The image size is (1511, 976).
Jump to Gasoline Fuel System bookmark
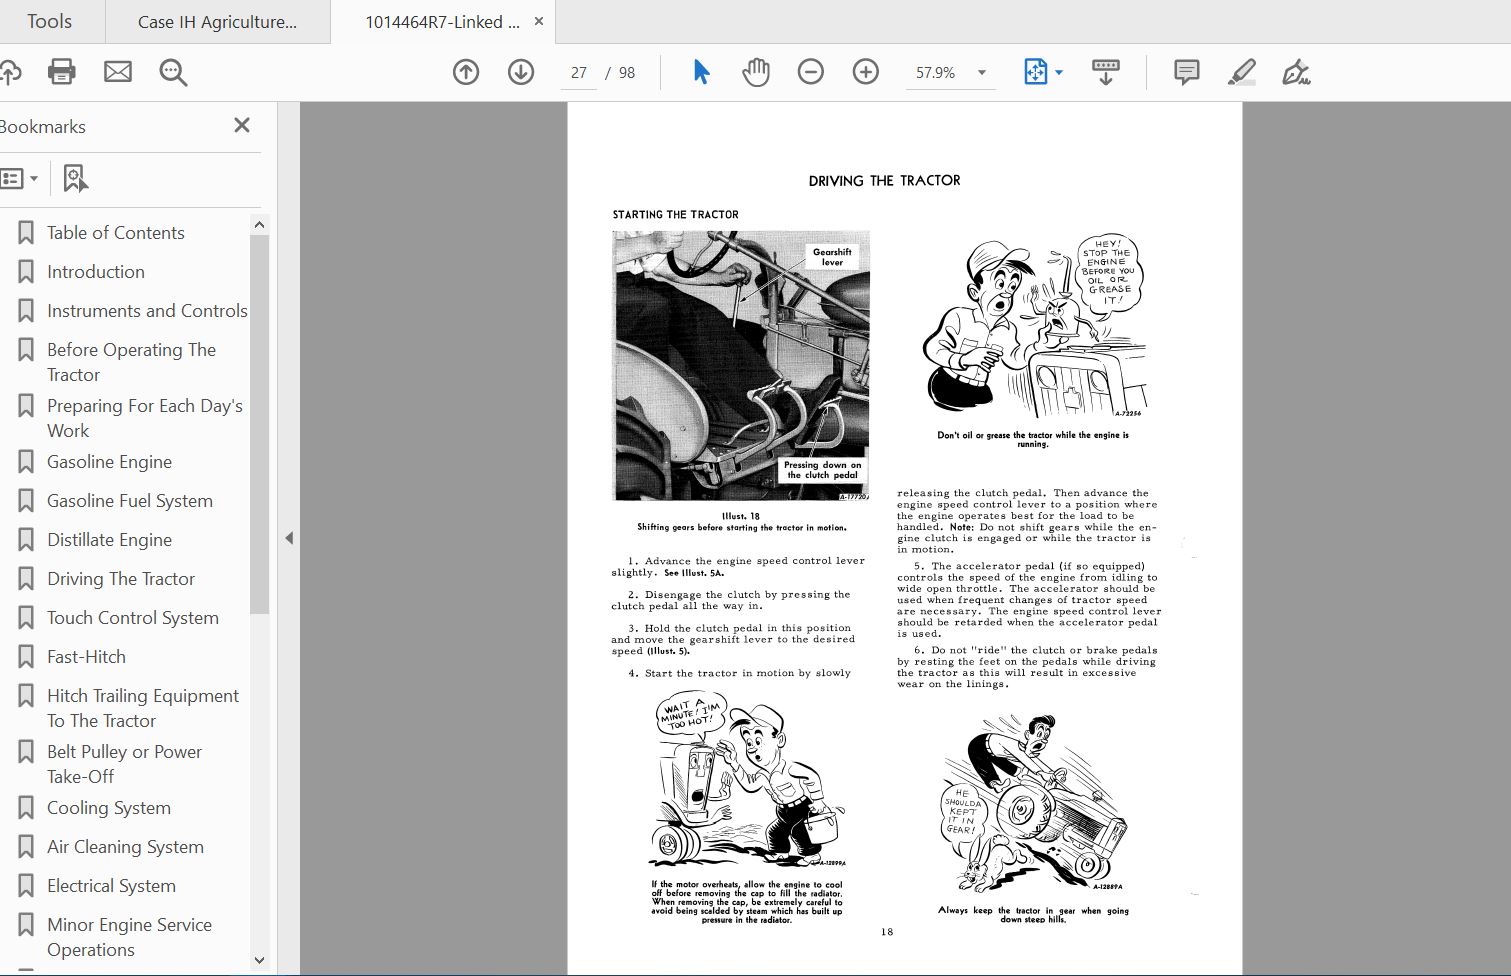tap(130, 501)
